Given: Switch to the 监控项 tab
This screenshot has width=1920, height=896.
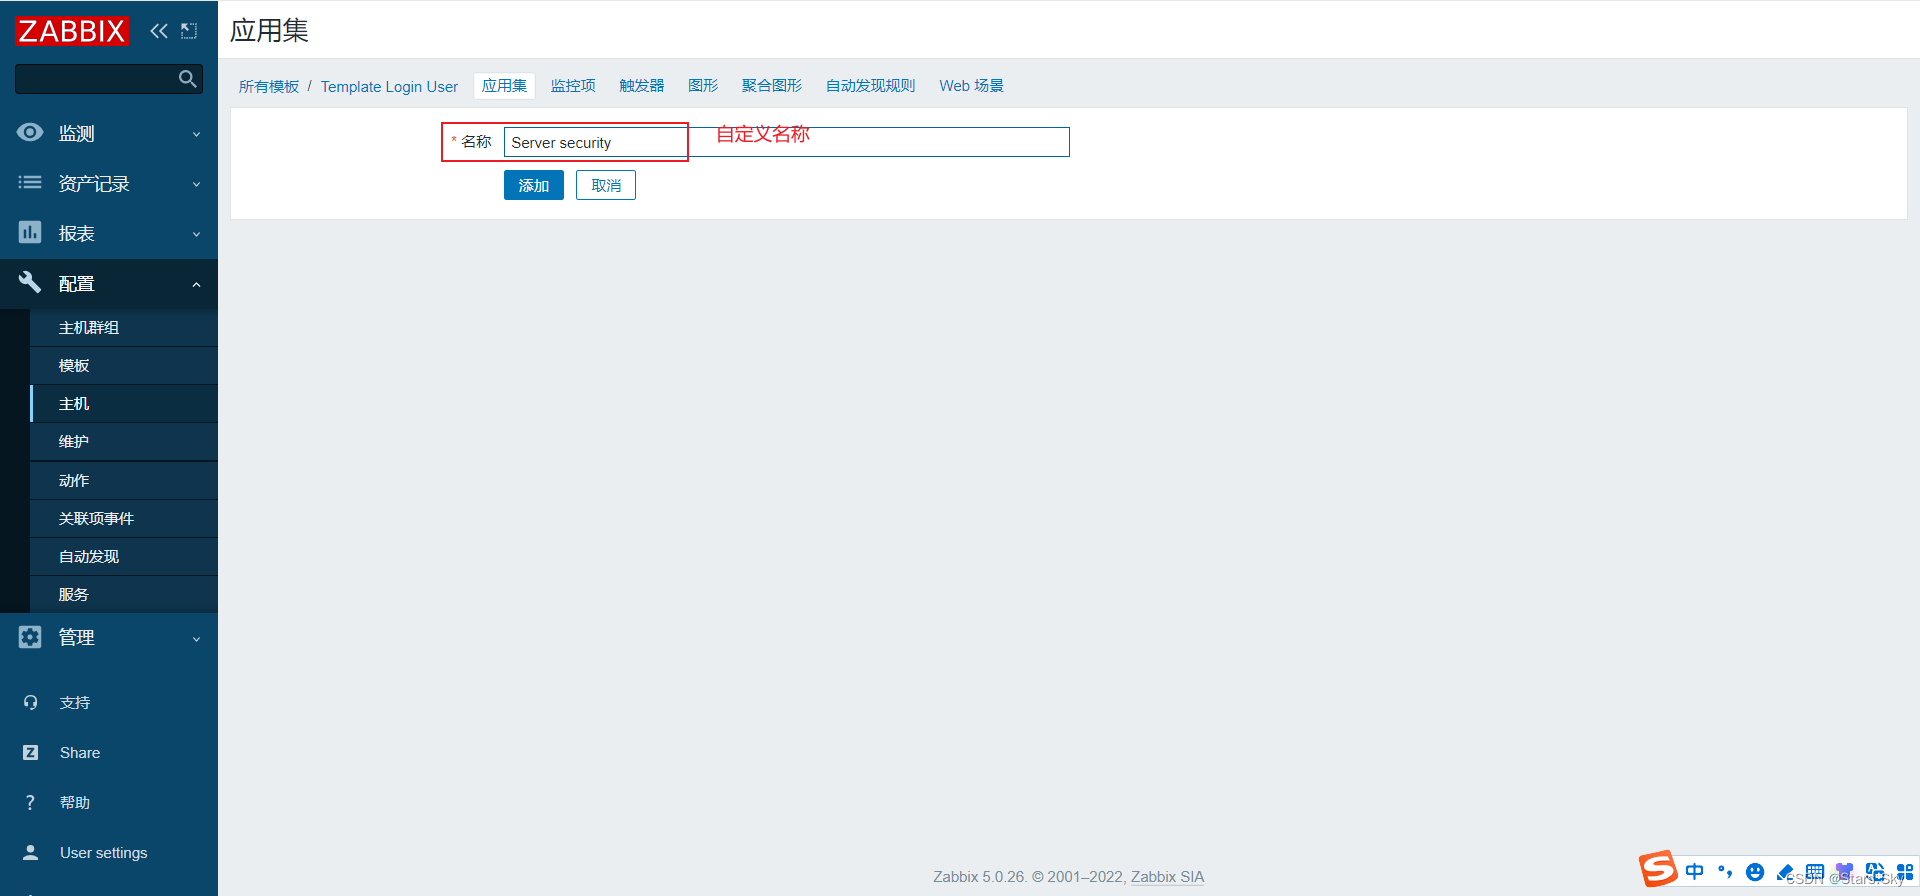Looking at the screenshot, I should coord(573,86).
